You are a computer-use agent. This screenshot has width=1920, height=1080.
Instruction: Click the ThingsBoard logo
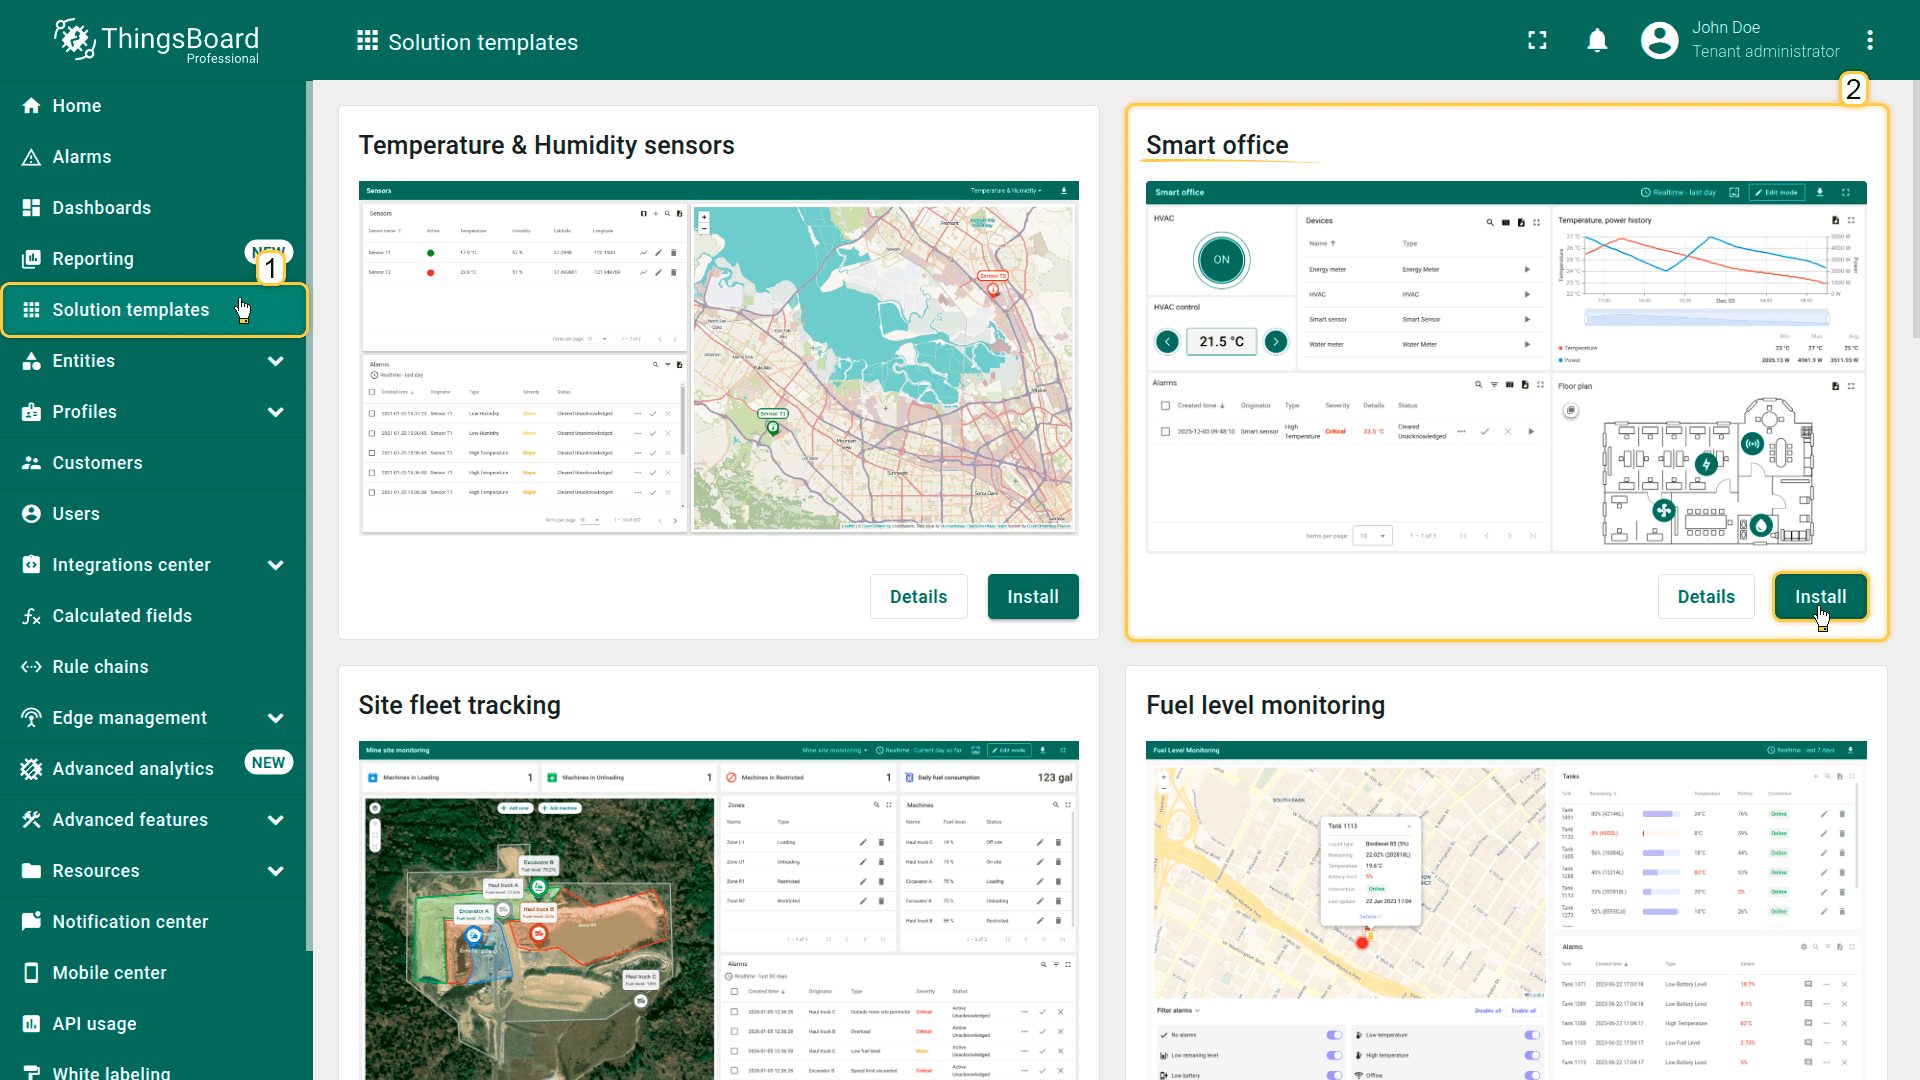pos(157,40)
